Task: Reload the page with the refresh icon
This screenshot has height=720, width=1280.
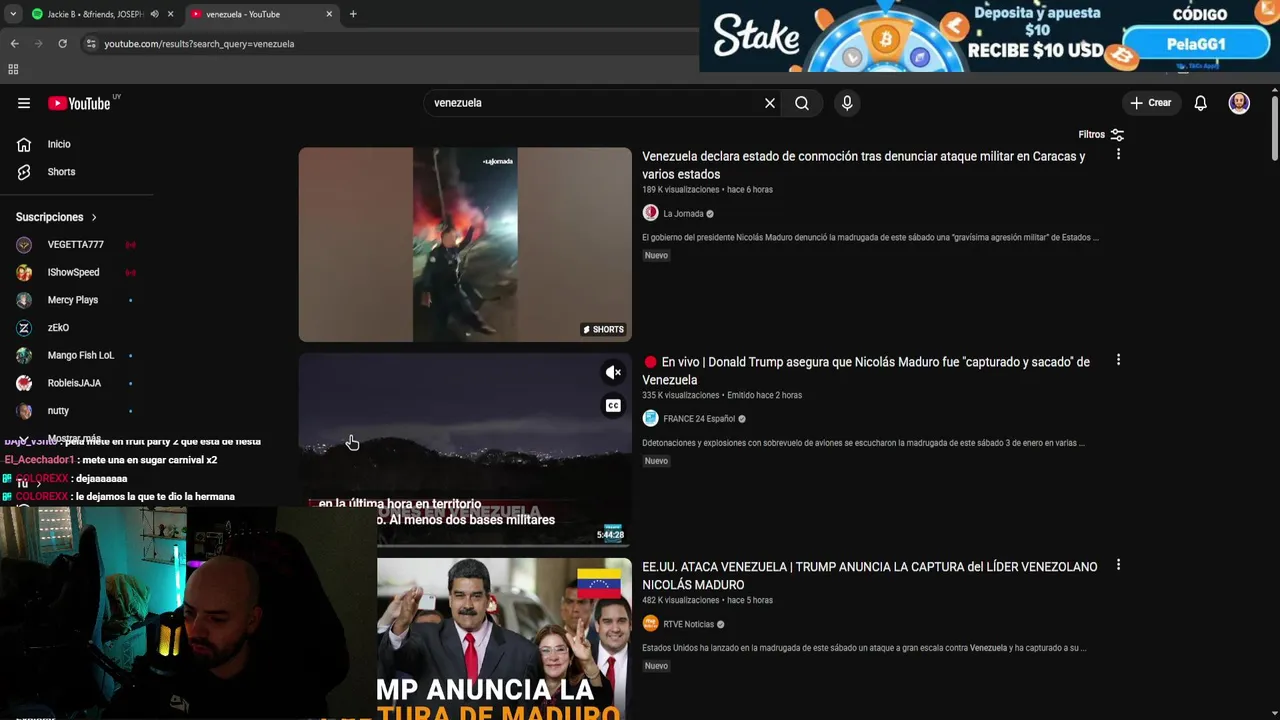Action: [x=62, y=44]
